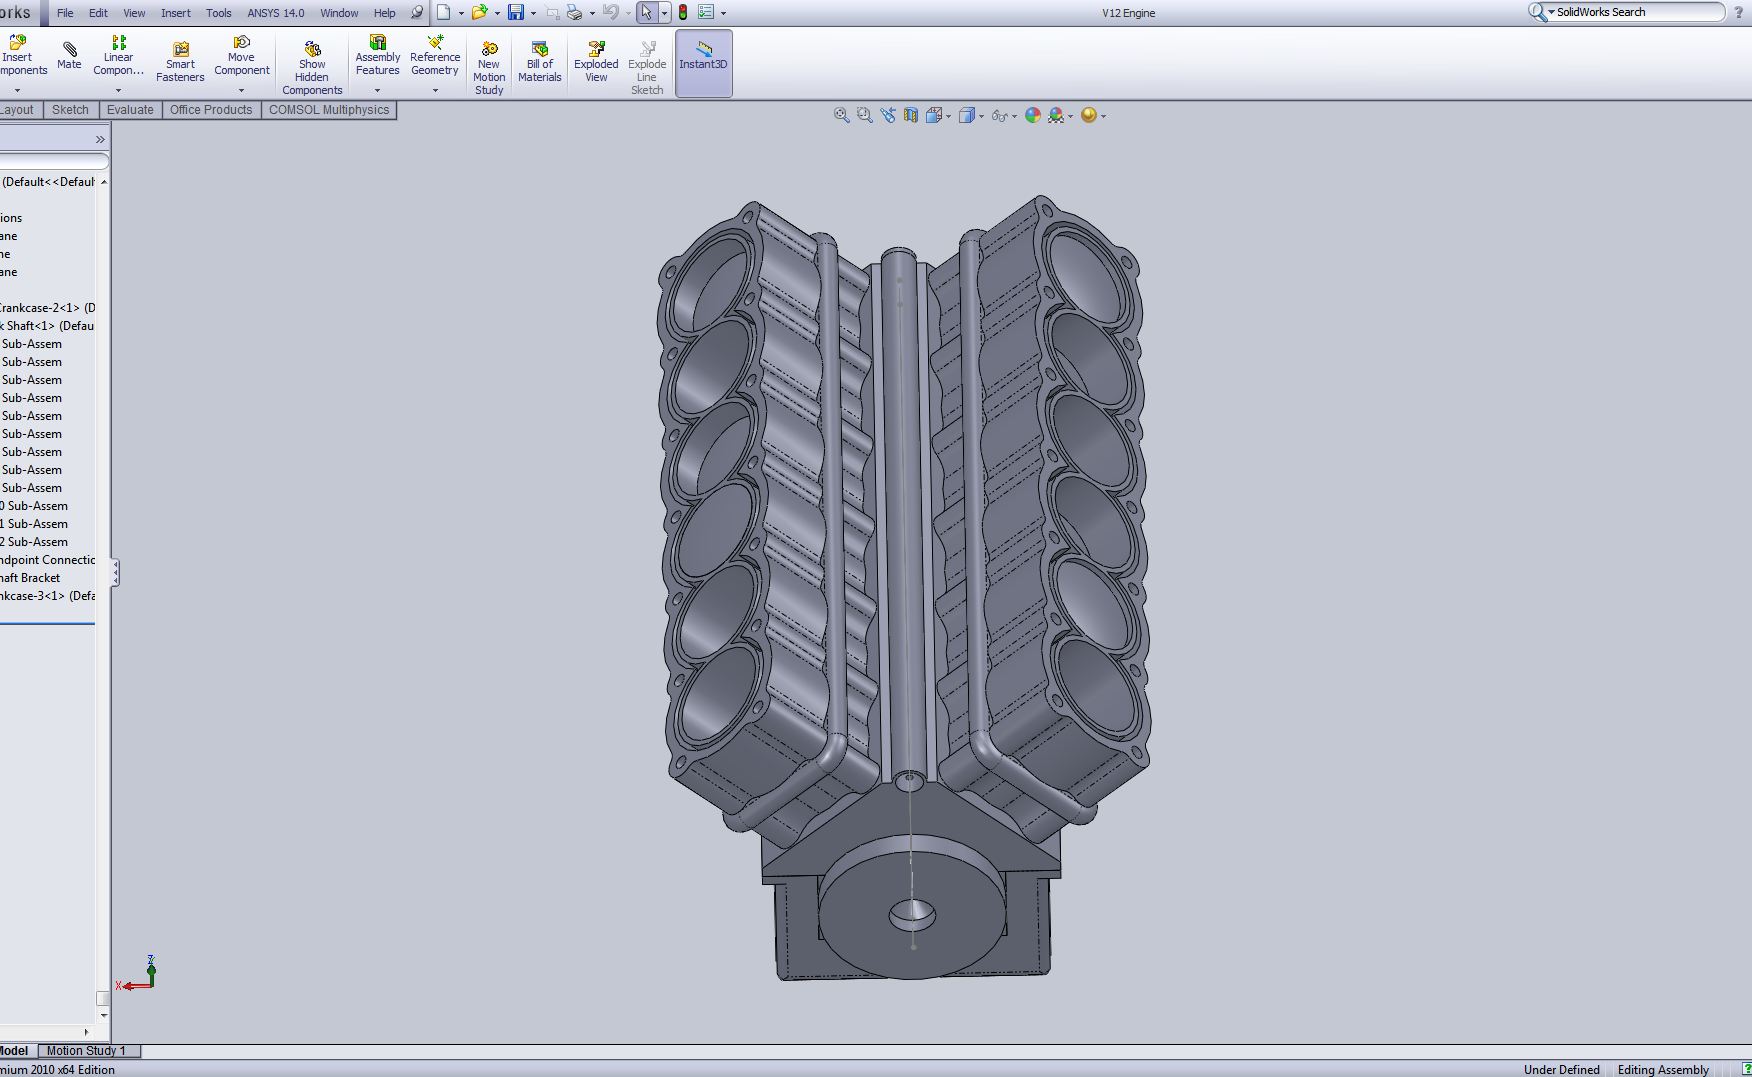Click Show Hidden Components
This screenshot has height=1077, width=1752.
click(312, 68)
